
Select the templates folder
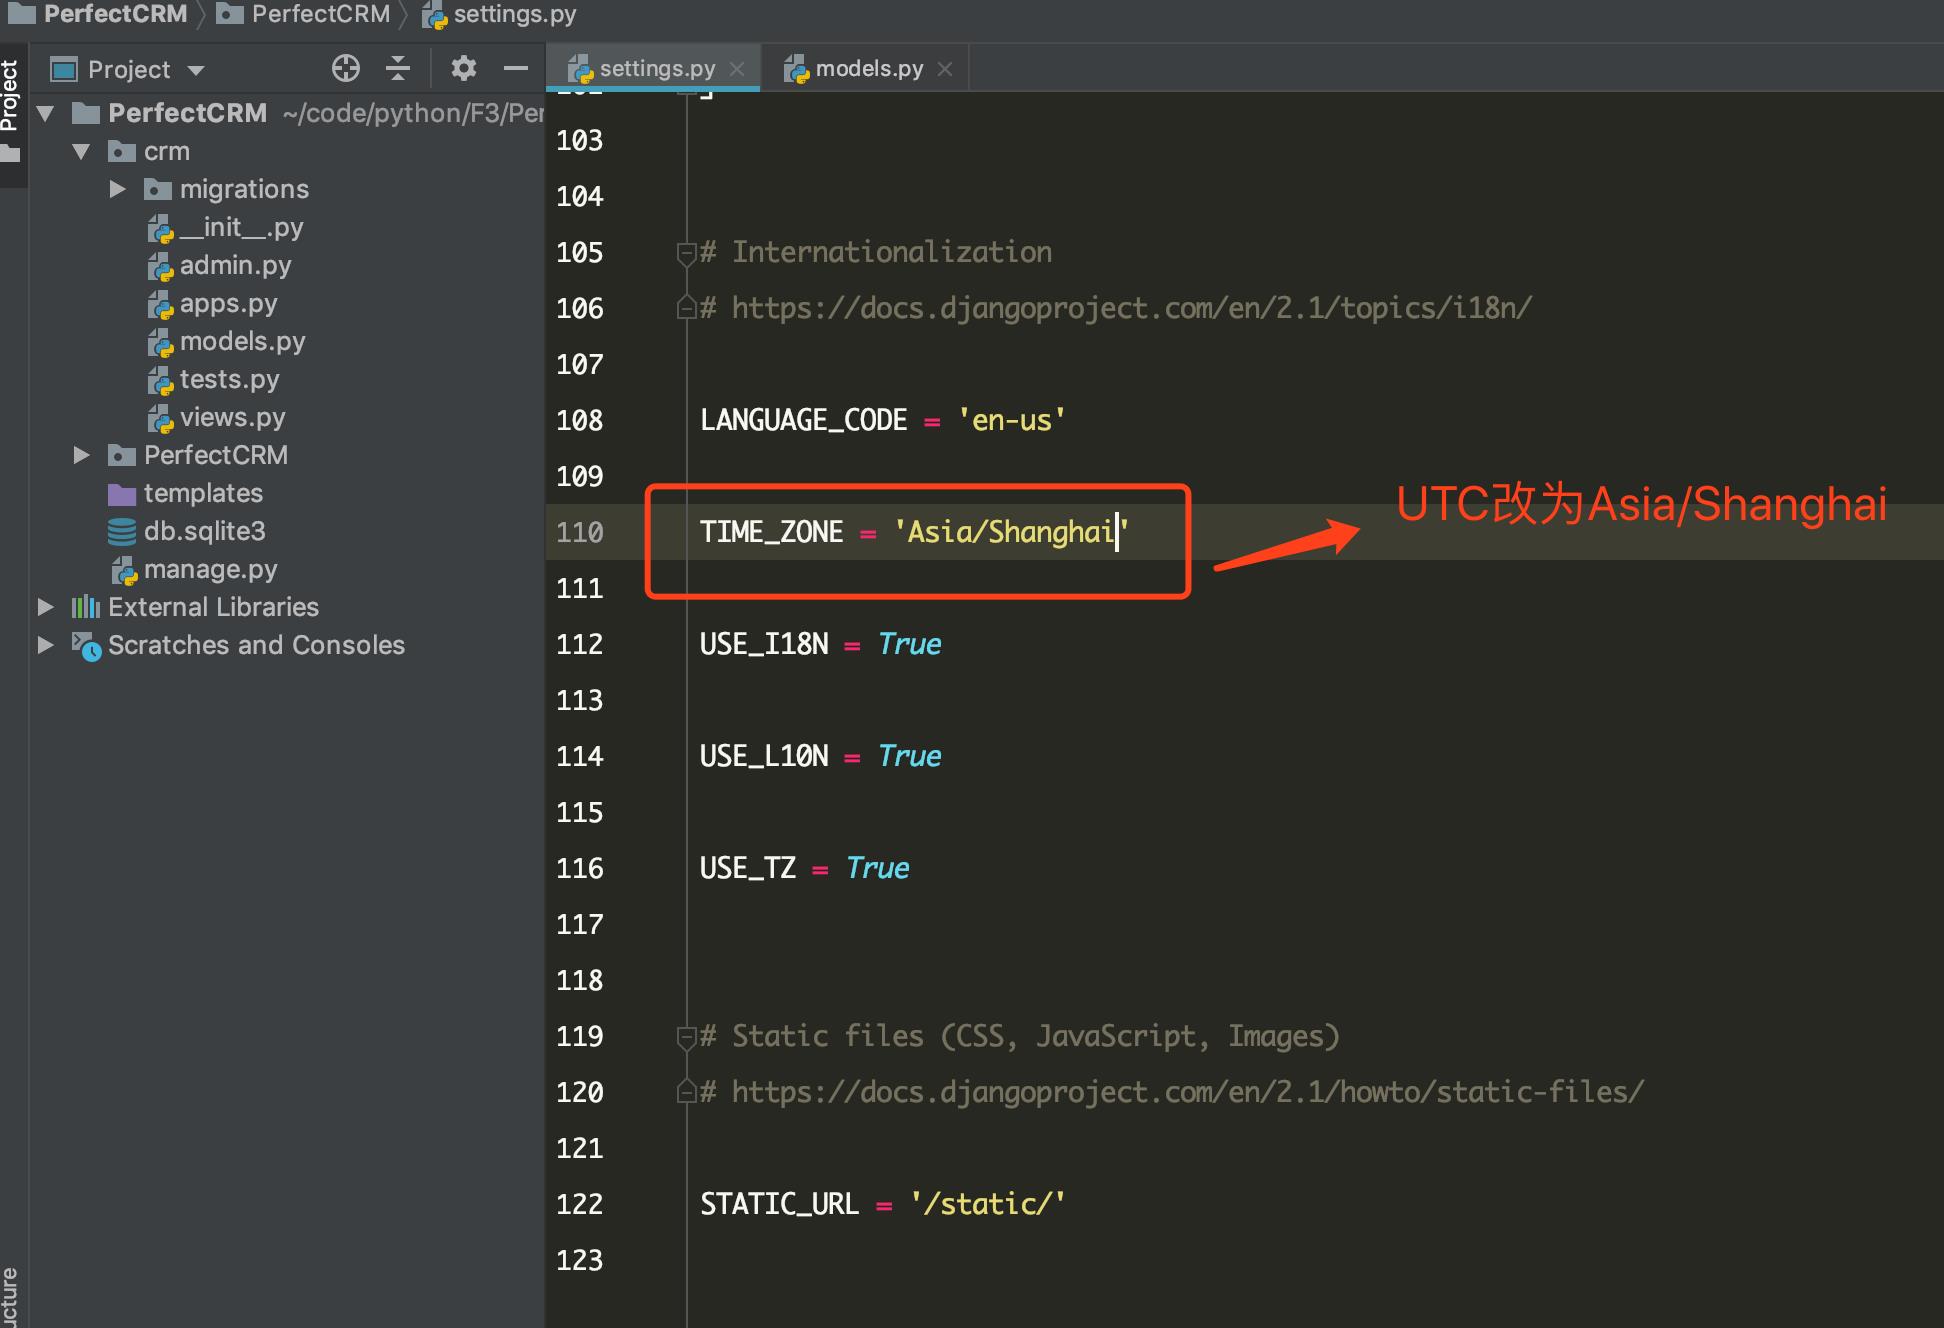pos(203,493)
